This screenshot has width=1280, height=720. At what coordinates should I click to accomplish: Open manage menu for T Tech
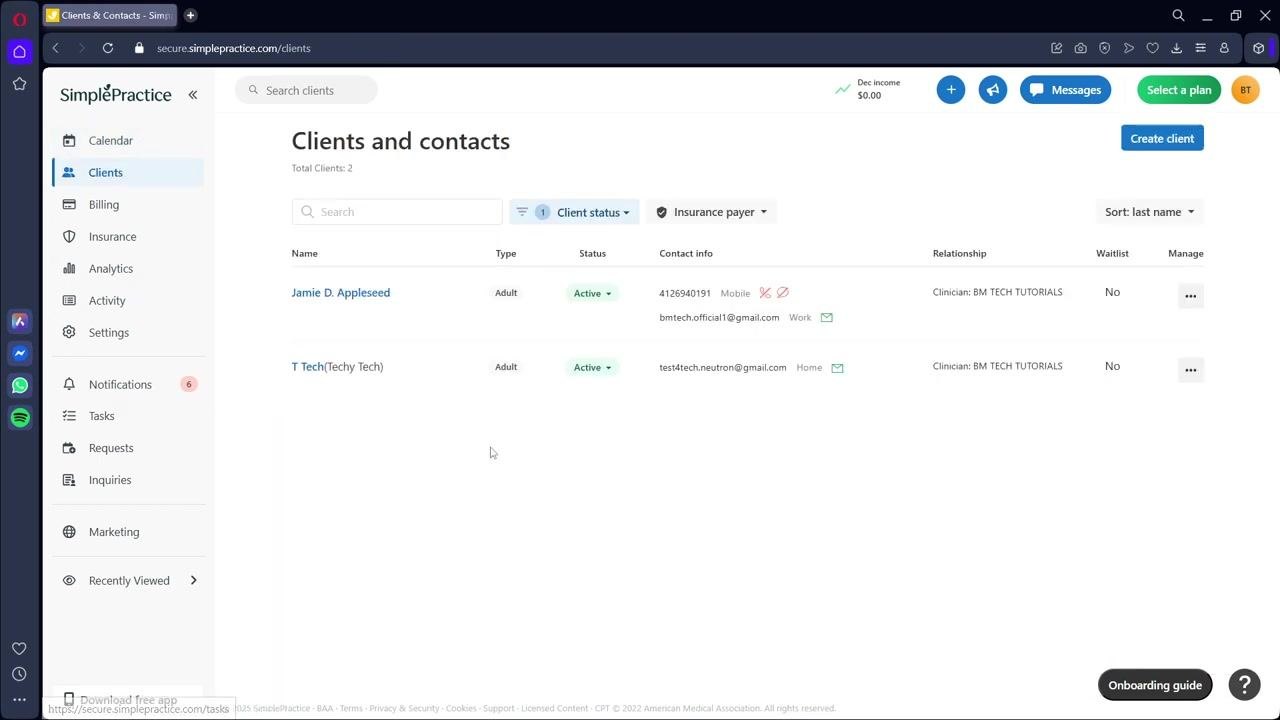click(x=1190, y=370)
